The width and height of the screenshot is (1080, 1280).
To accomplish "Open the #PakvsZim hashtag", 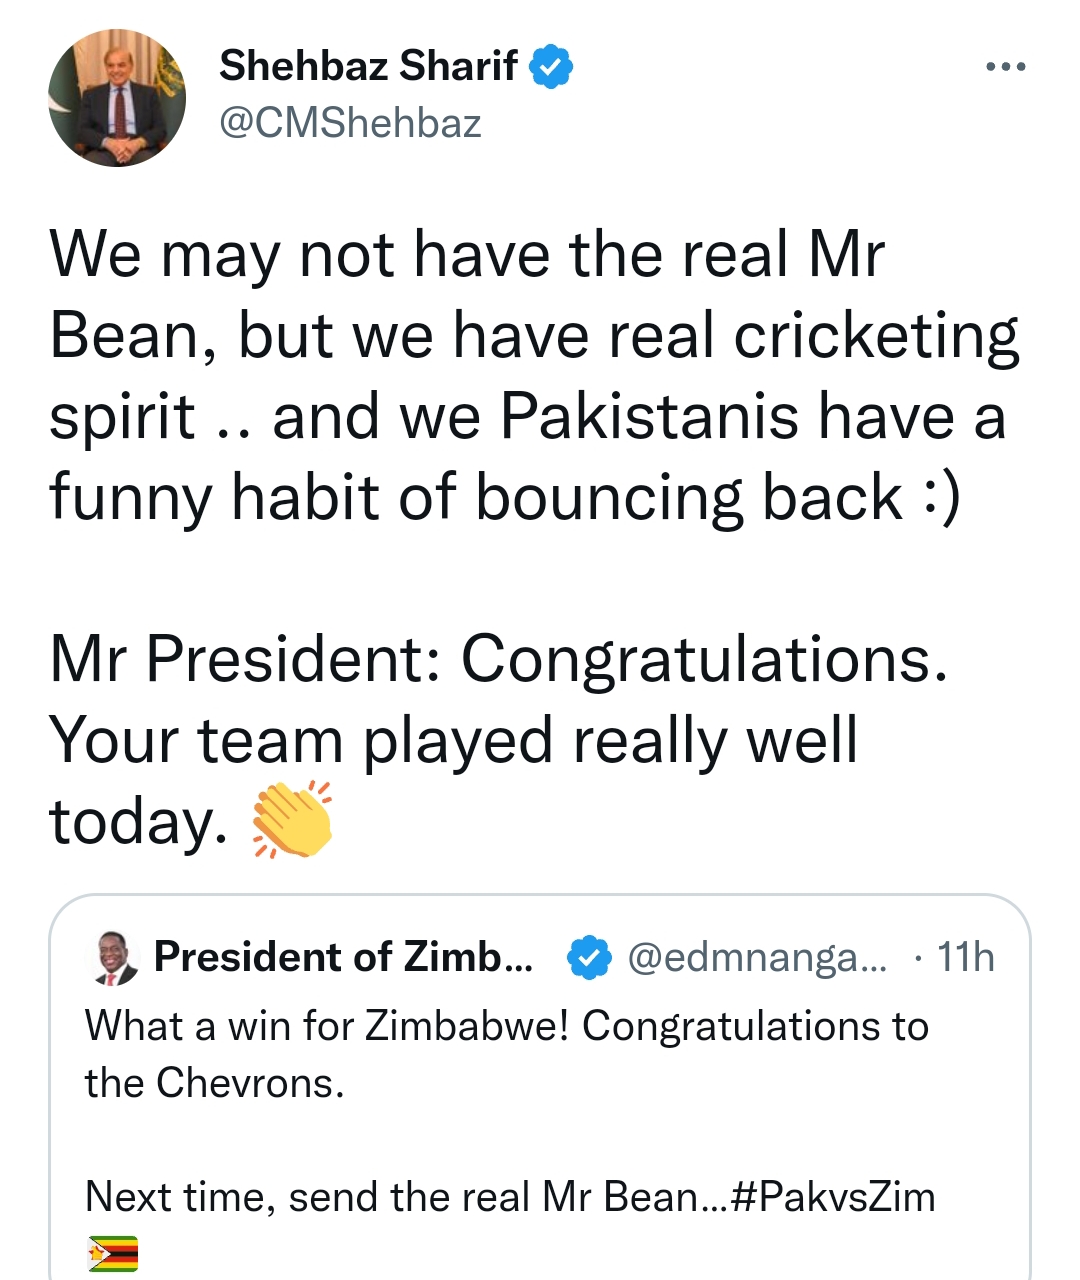I will click(833, 1197).
